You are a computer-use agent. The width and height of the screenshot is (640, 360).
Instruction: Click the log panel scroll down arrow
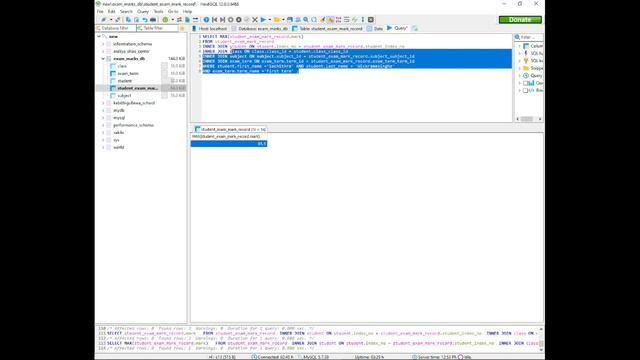(541, 349)
